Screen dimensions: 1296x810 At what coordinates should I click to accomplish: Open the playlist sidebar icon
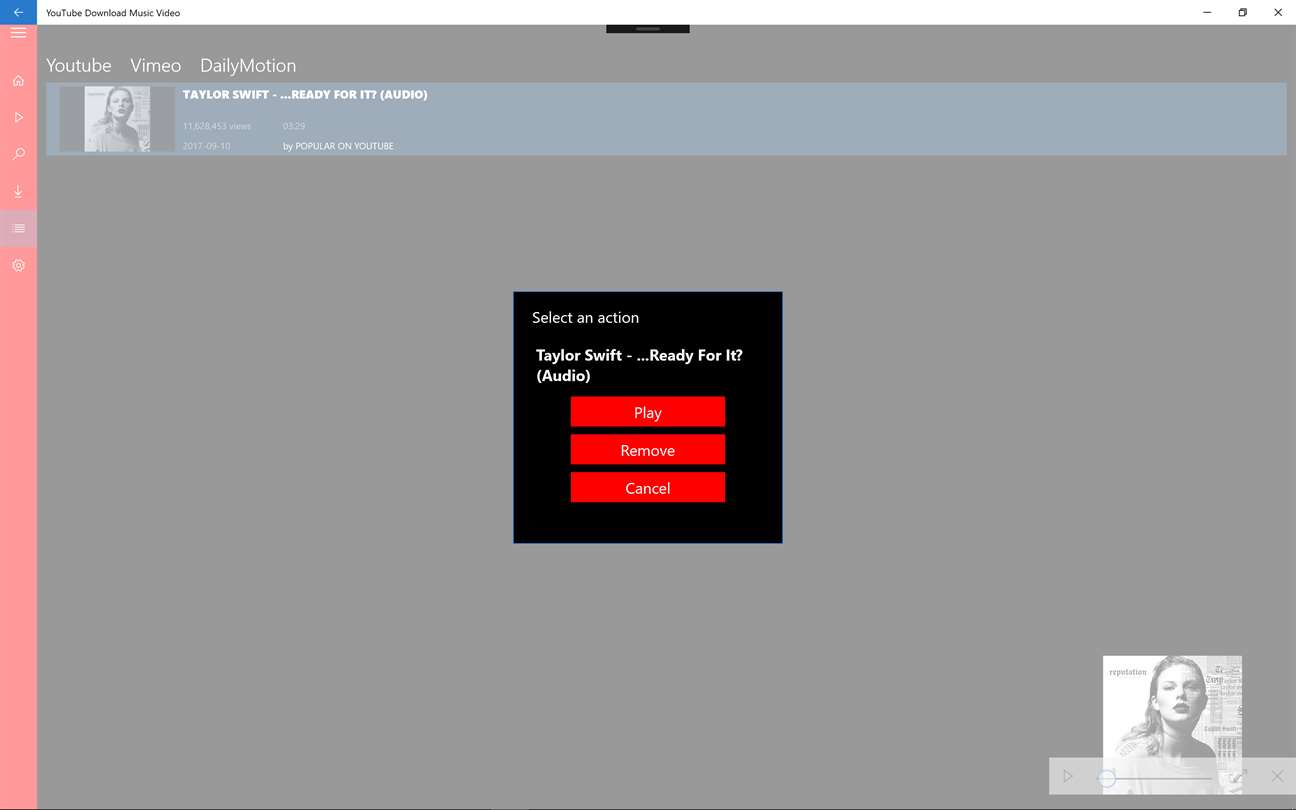pyautogui.click(x=18, y=228)
